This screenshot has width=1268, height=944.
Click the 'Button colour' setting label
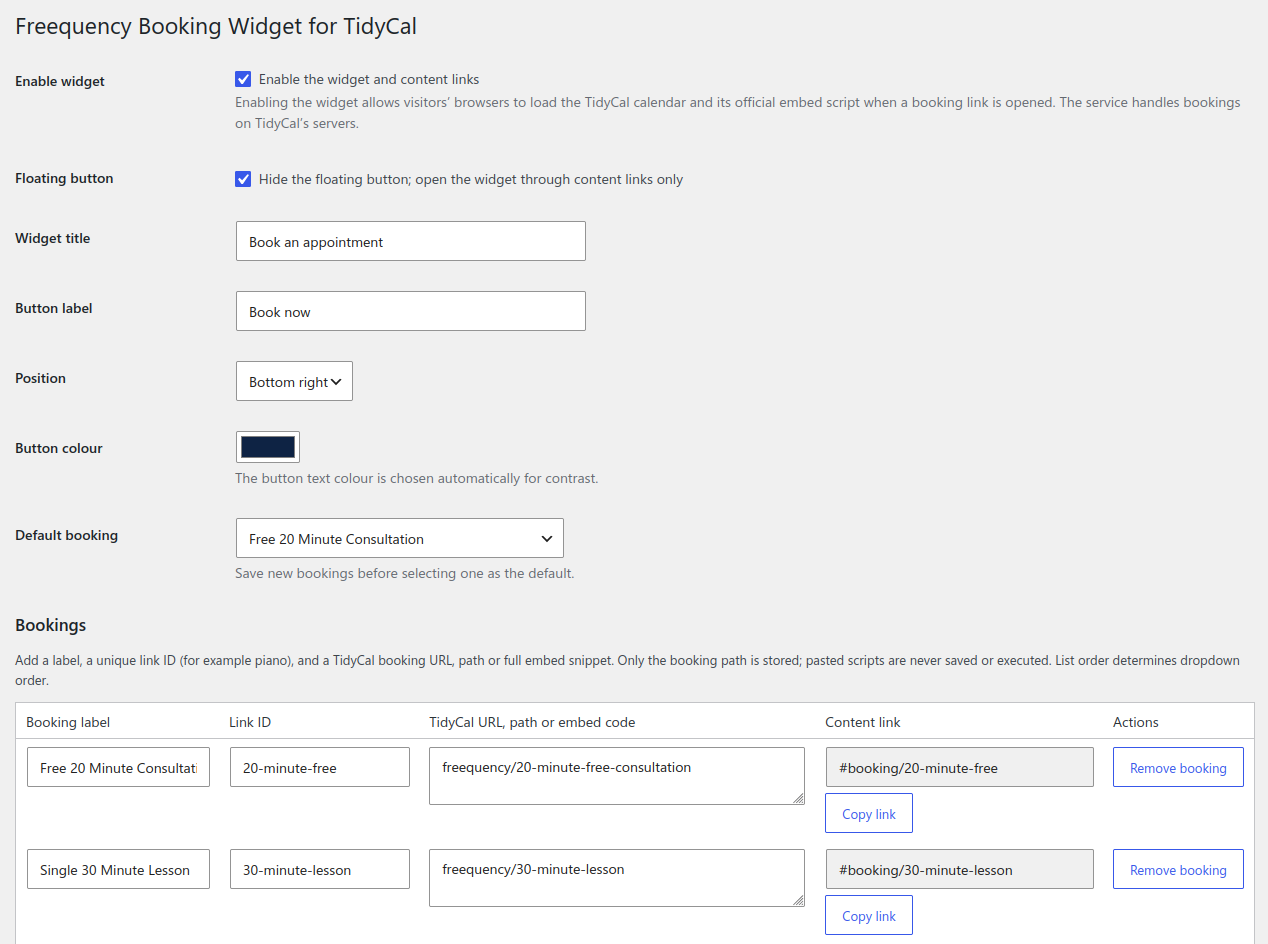point(59,448)
